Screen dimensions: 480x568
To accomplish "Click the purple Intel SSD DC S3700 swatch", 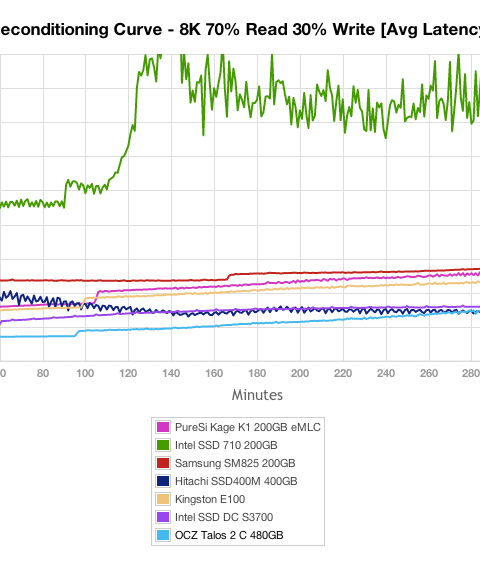I will point(163,517).
